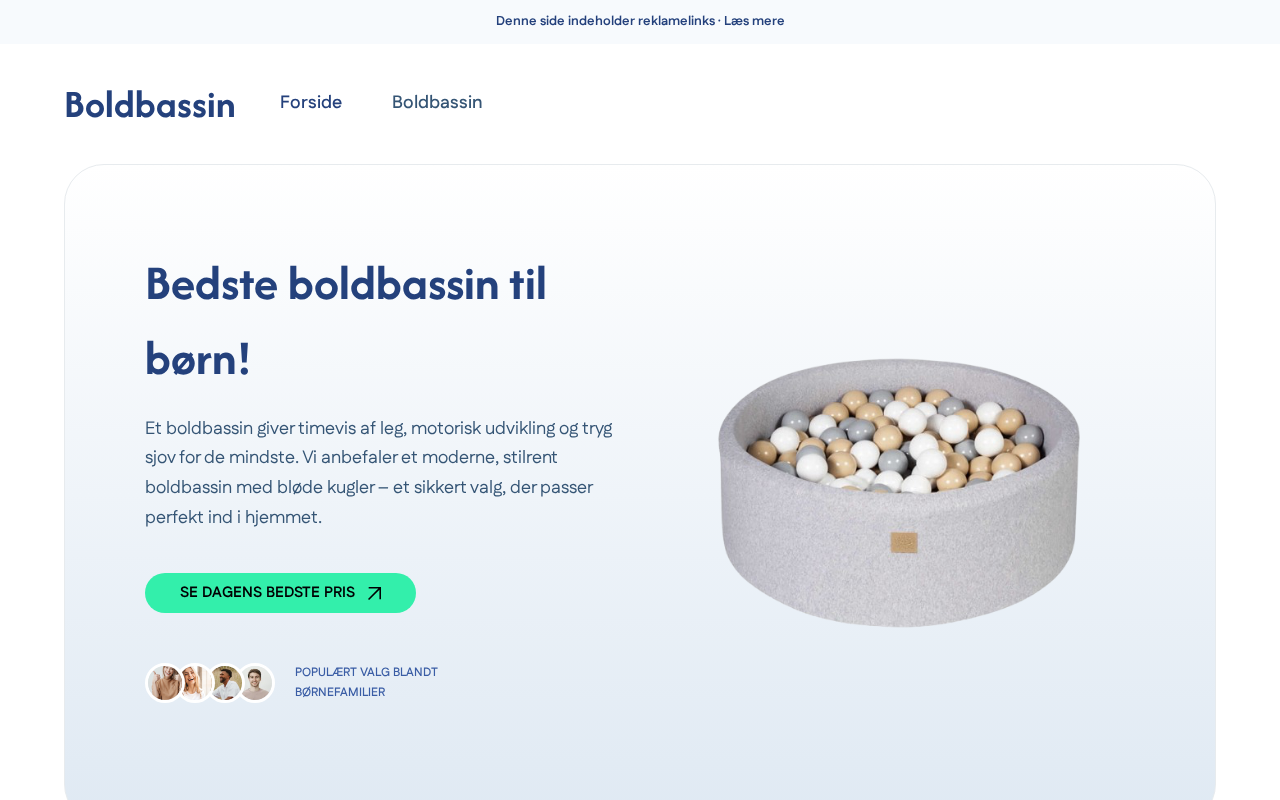Open the Forside navigation item
Image resolution: width=1280 pixels, height=800 pixels.
311,102
